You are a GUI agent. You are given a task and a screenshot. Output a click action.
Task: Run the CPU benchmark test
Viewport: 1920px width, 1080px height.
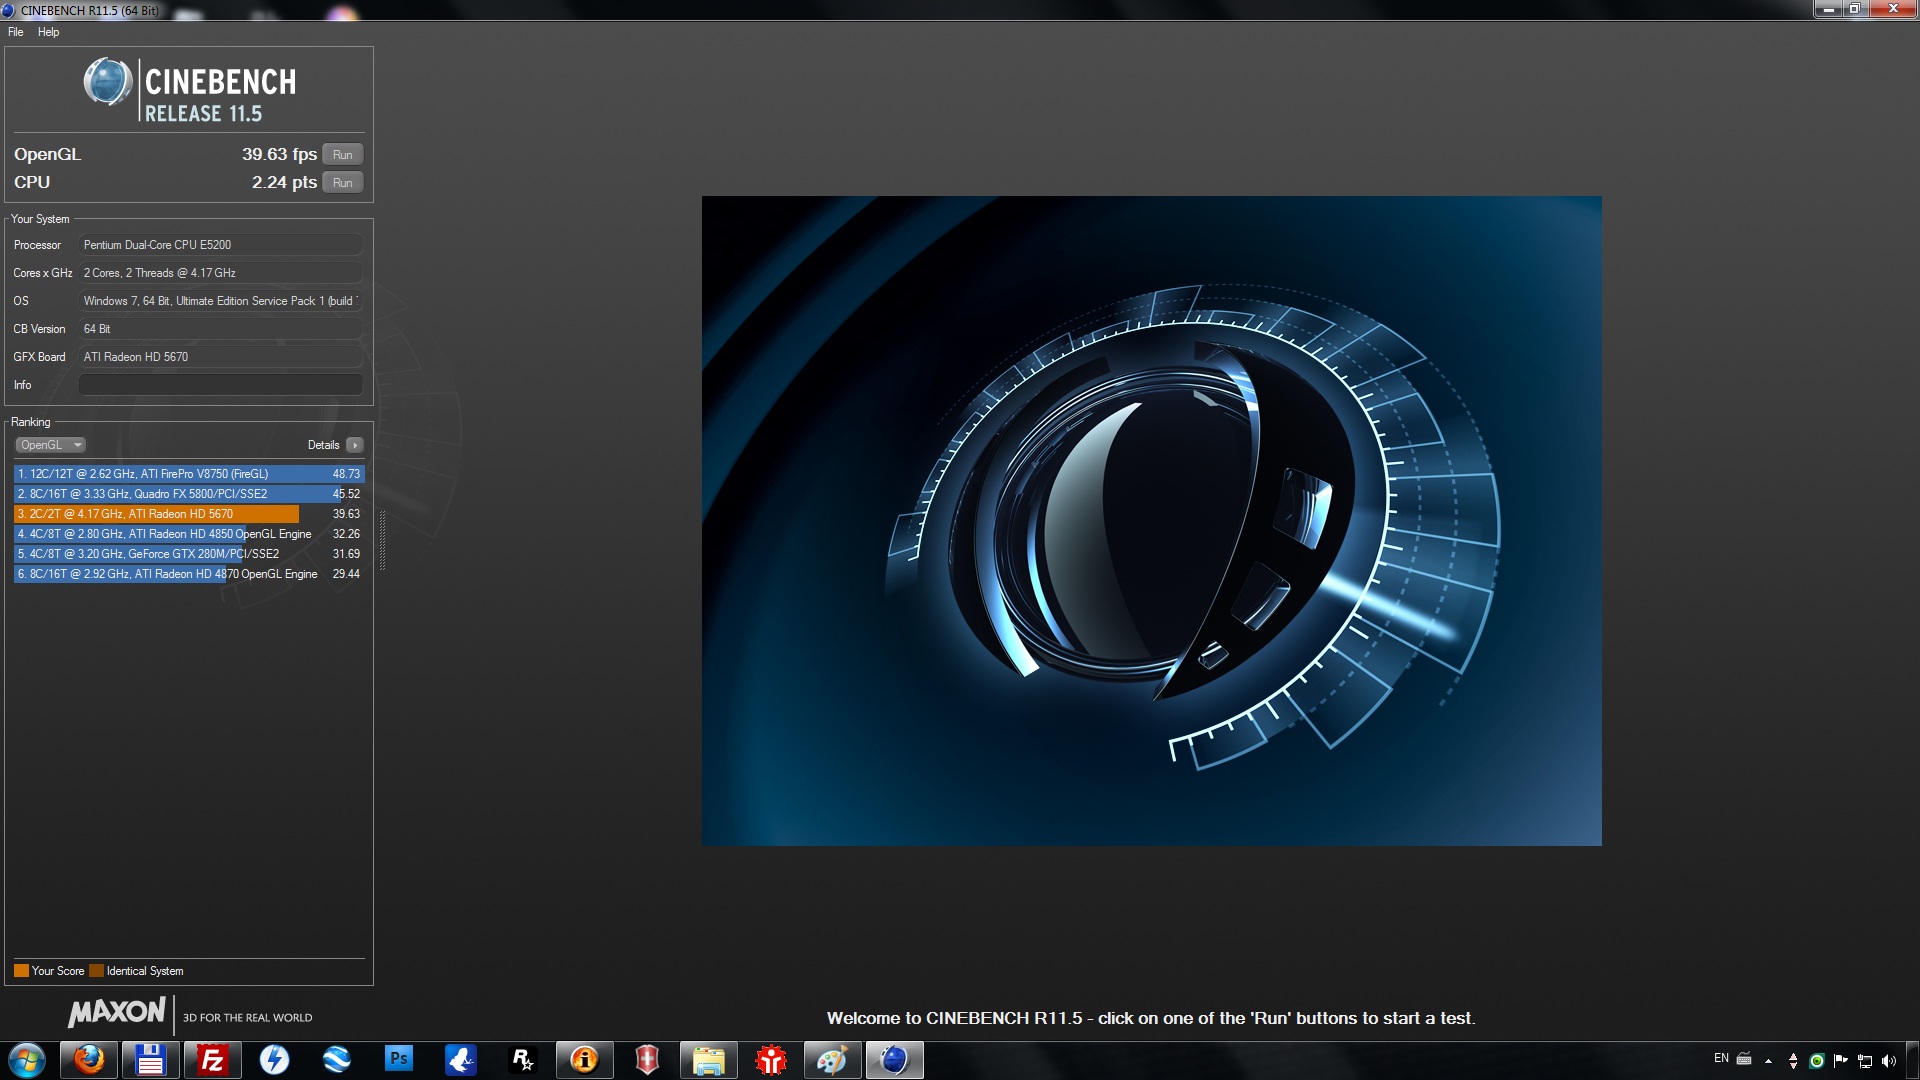[342, 182]
